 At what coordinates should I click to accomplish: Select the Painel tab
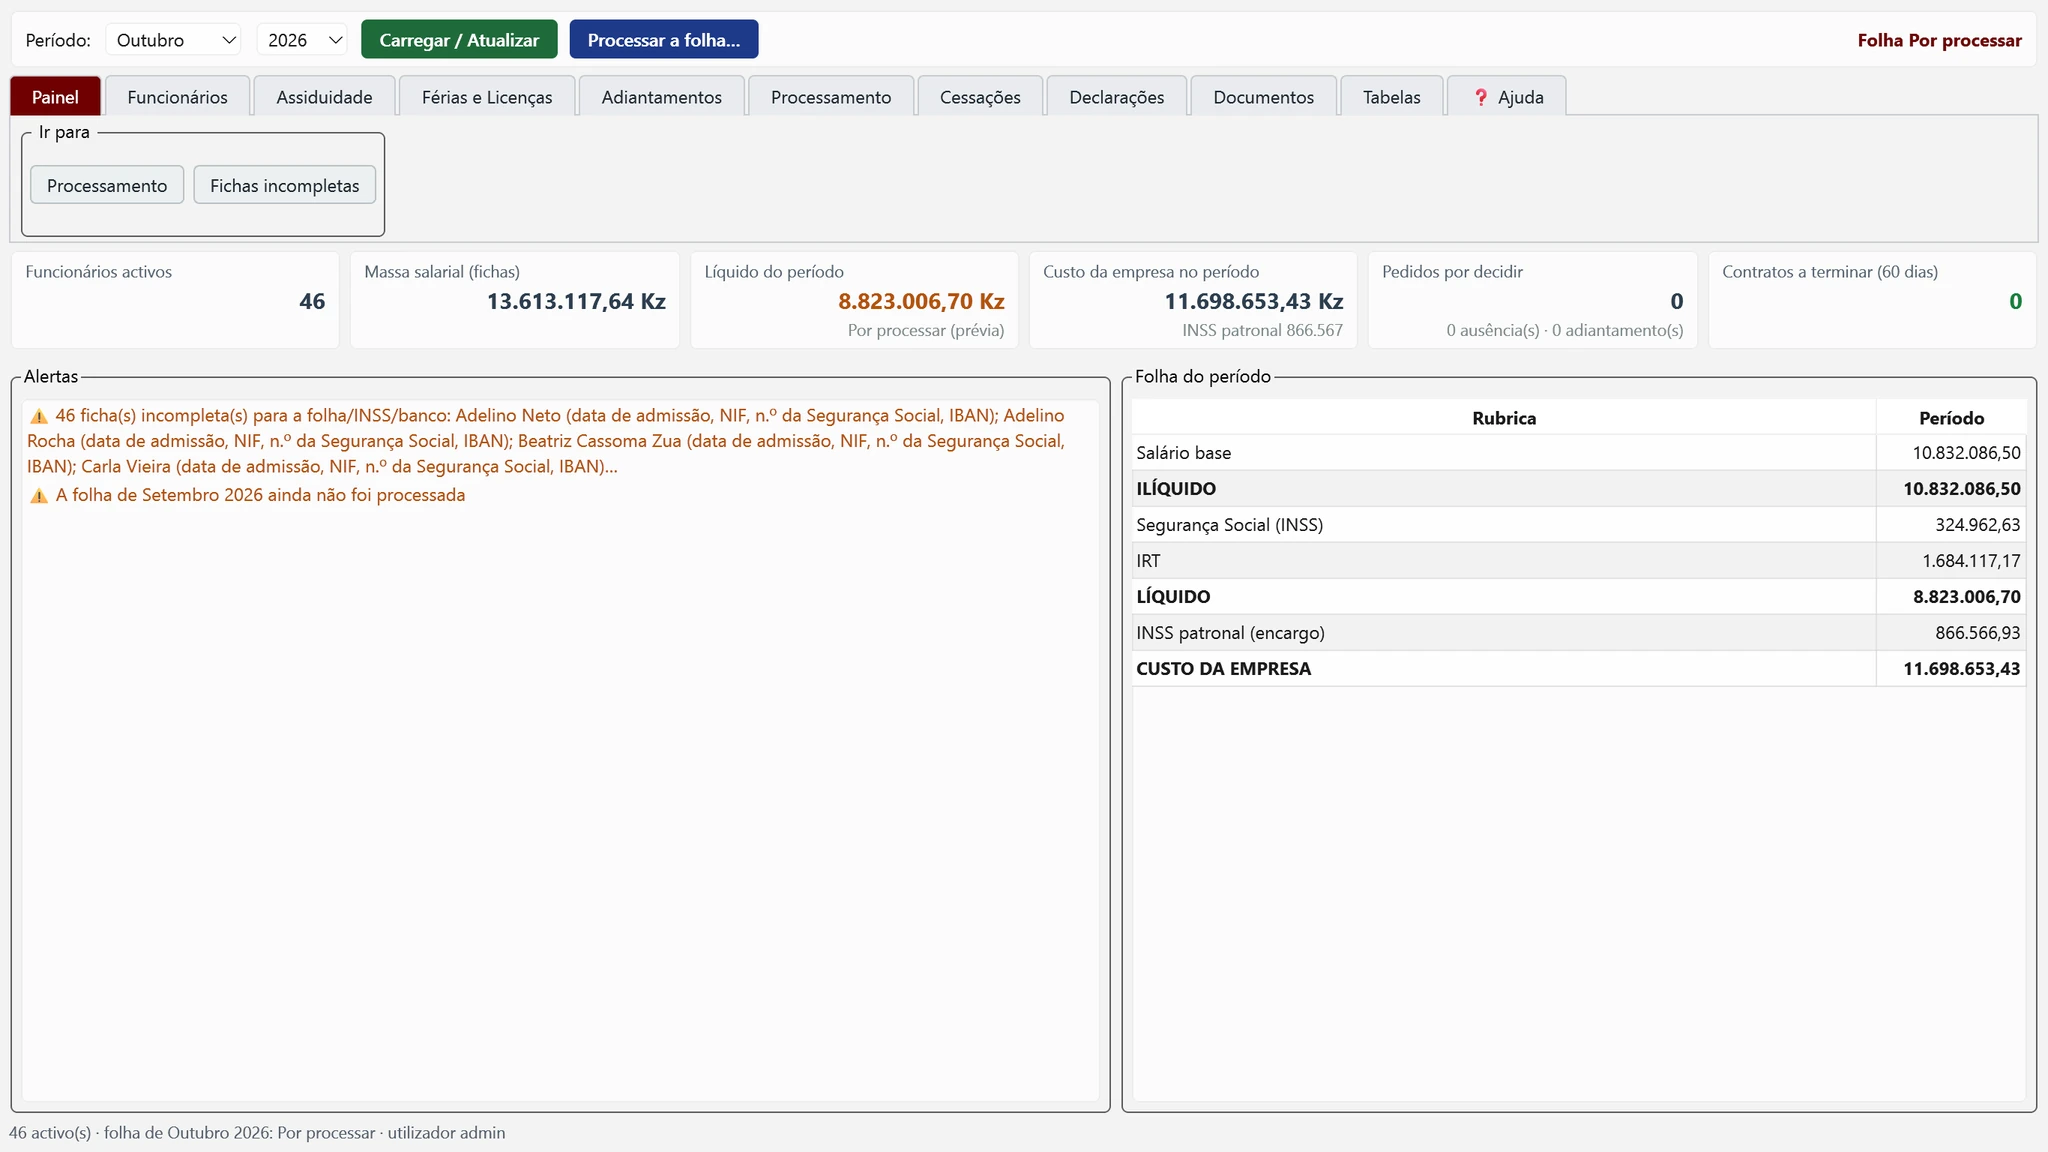click(x=55, y=97)
